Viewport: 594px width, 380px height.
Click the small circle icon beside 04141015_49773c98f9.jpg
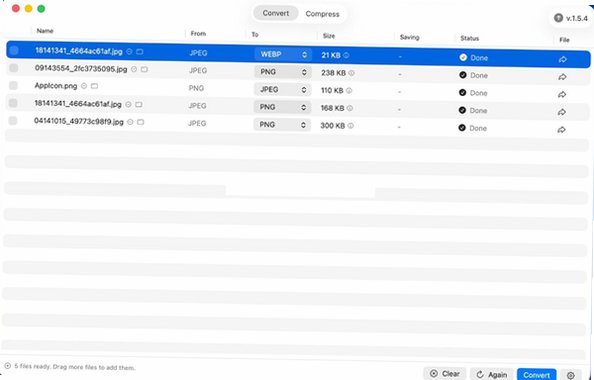[130, 122]
